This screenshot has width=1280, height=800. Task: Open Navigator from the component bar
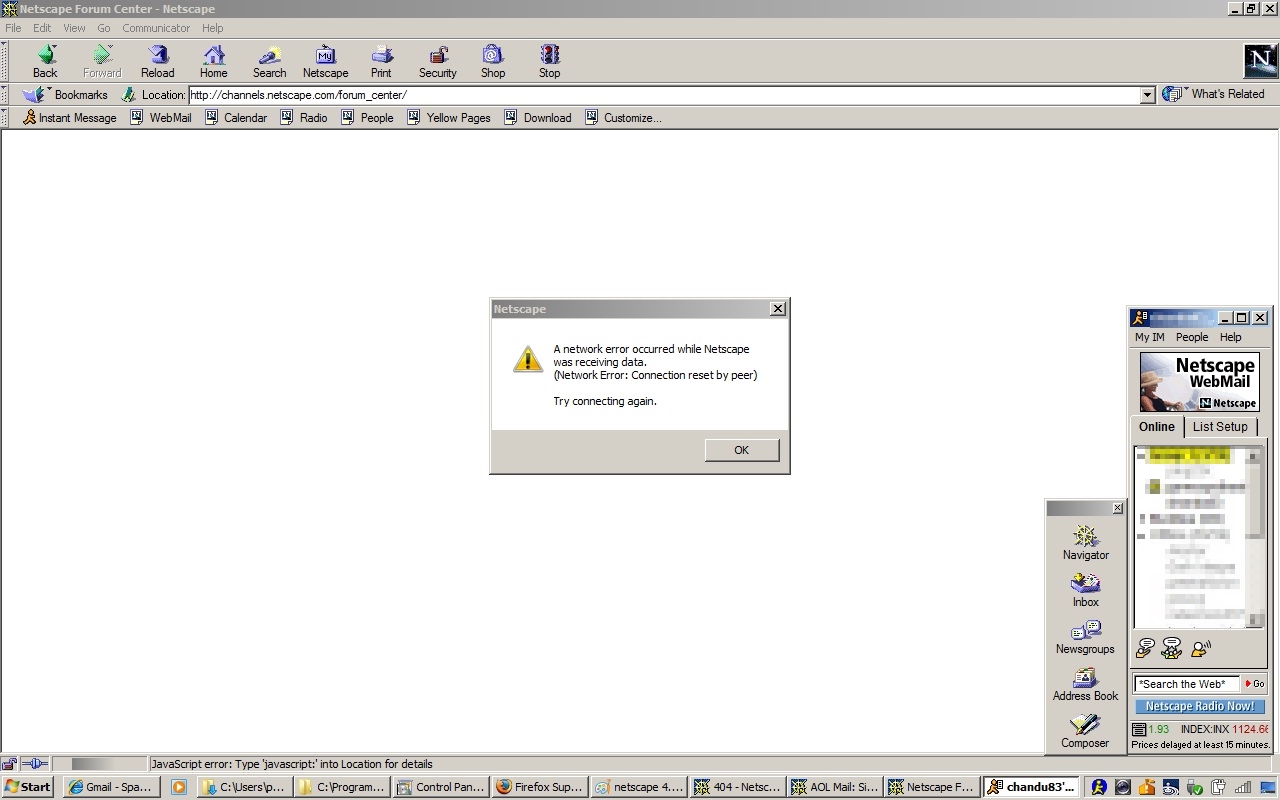click(1085, 542)
